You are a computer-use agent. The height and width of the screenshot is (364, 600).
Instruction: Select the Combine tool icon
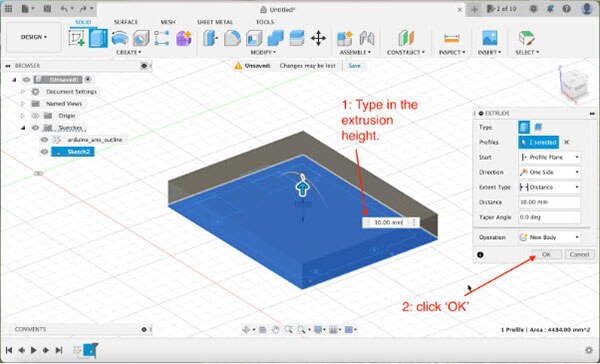[x=275, y=38]
